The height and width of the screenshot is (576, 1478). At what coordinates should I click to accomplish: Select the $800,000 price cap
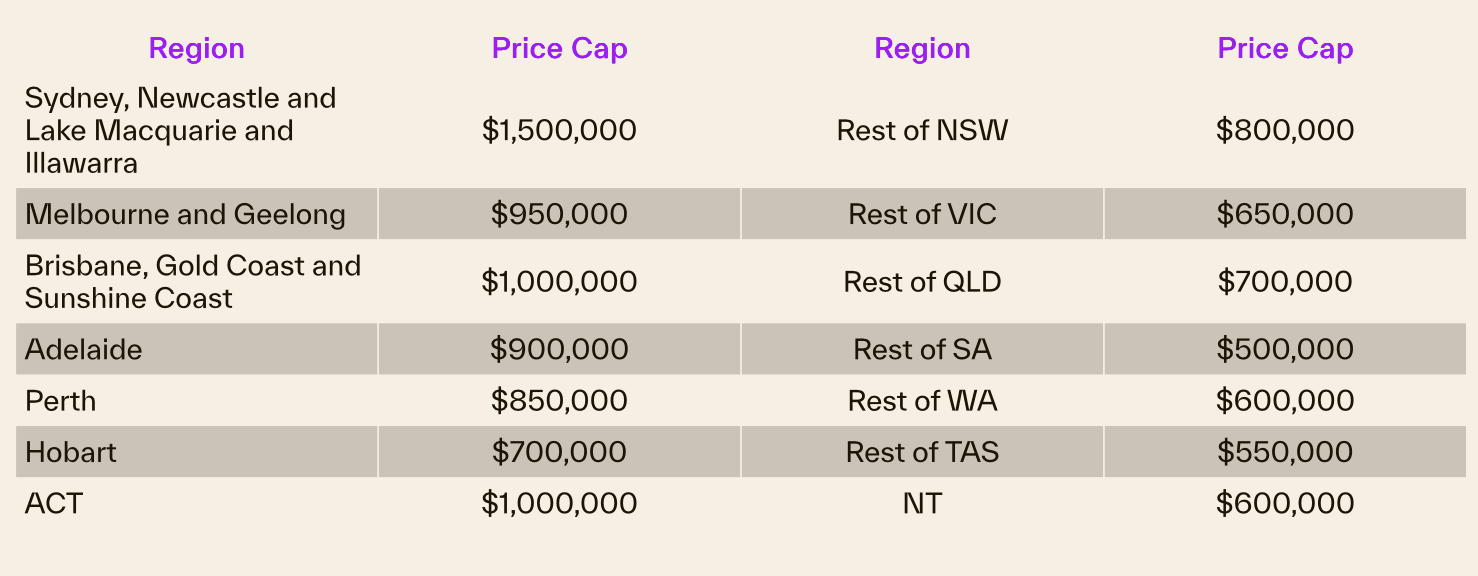click(x=1285, y=131)
